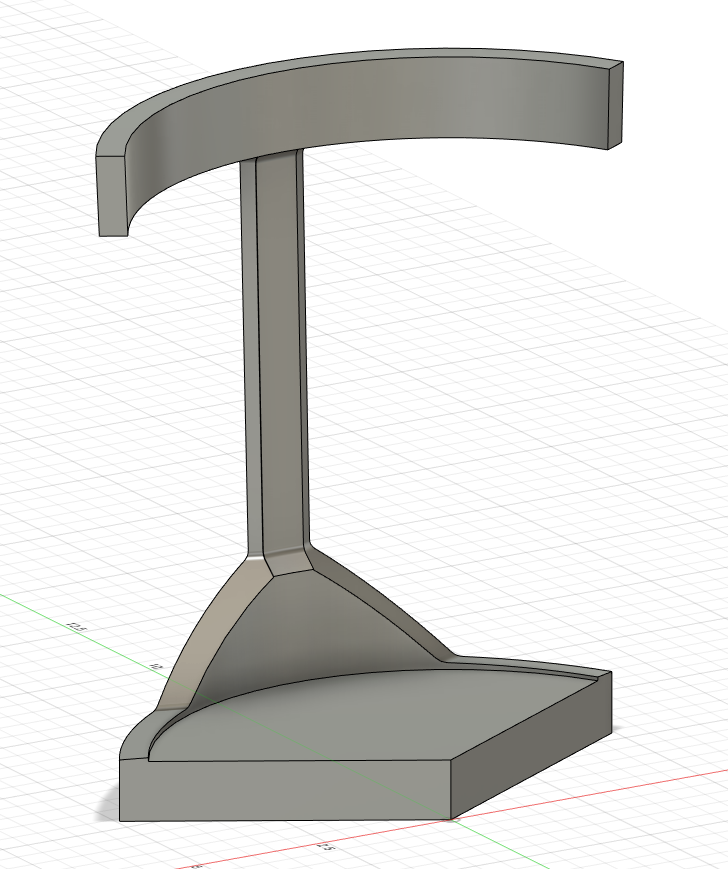Select the arc's flat left end face

point(112,195)
